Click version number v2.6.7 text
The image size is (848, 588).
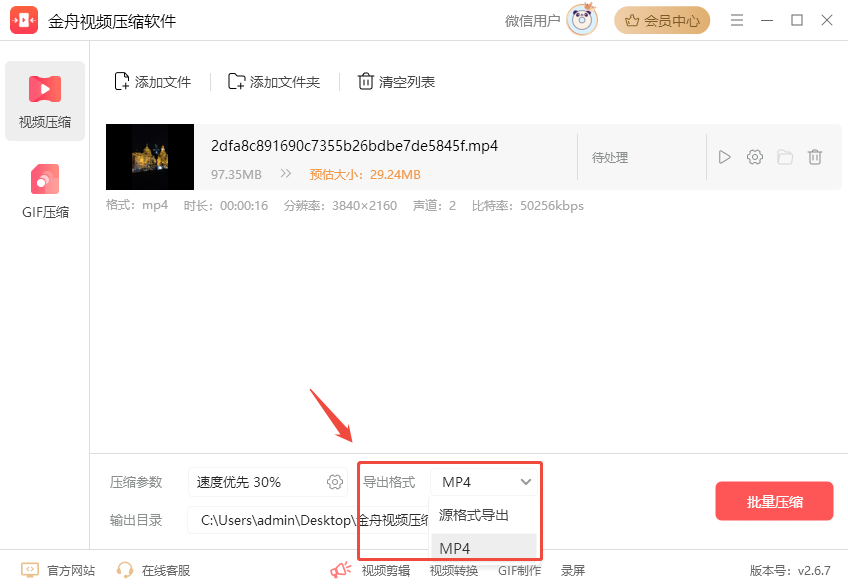point(790,571)
